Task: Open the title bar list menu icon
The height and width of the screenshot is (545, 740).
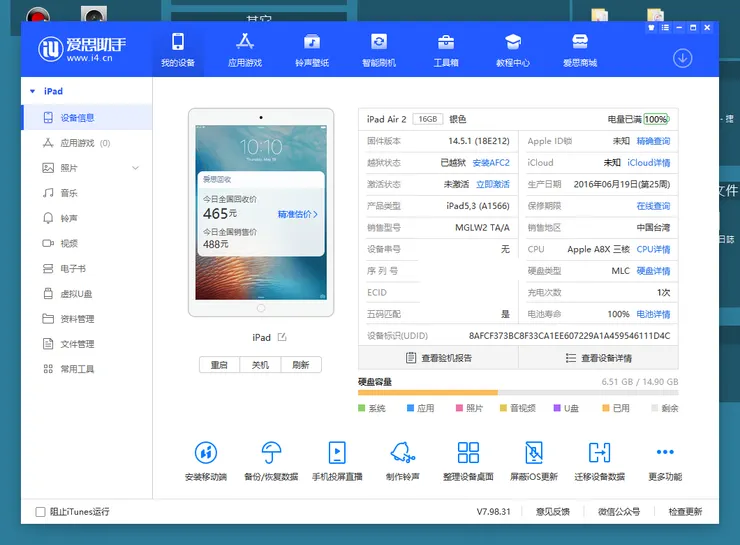Action: (x=665, y=28)
